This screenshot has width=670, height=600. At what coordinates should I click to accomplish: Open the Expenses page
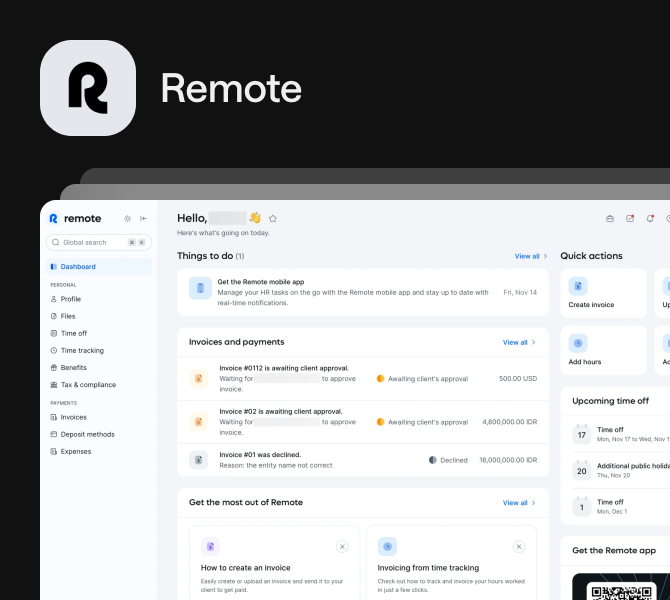pos(76,451)
